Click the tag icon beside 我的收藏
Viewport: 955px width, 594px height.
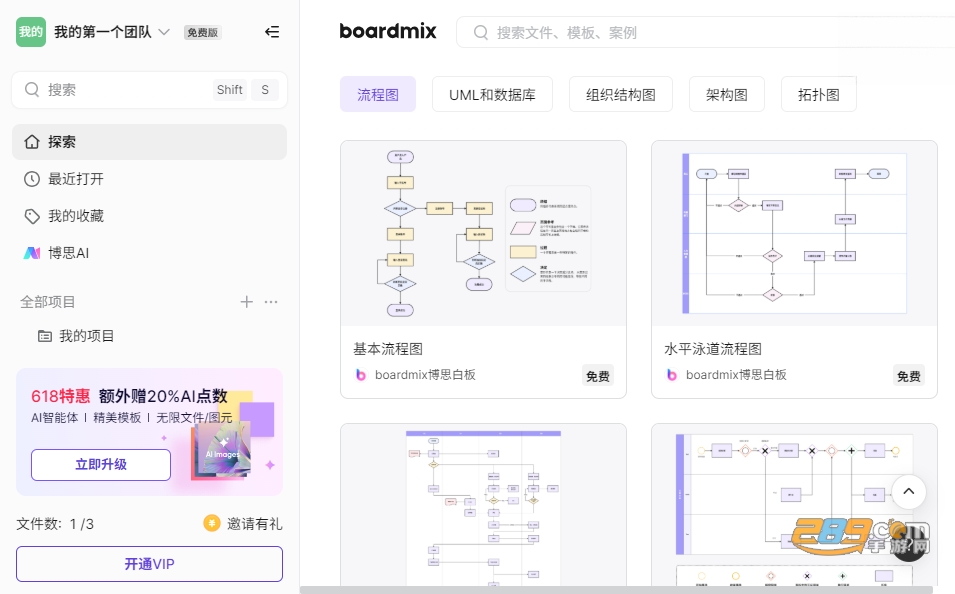pos(32,216)
